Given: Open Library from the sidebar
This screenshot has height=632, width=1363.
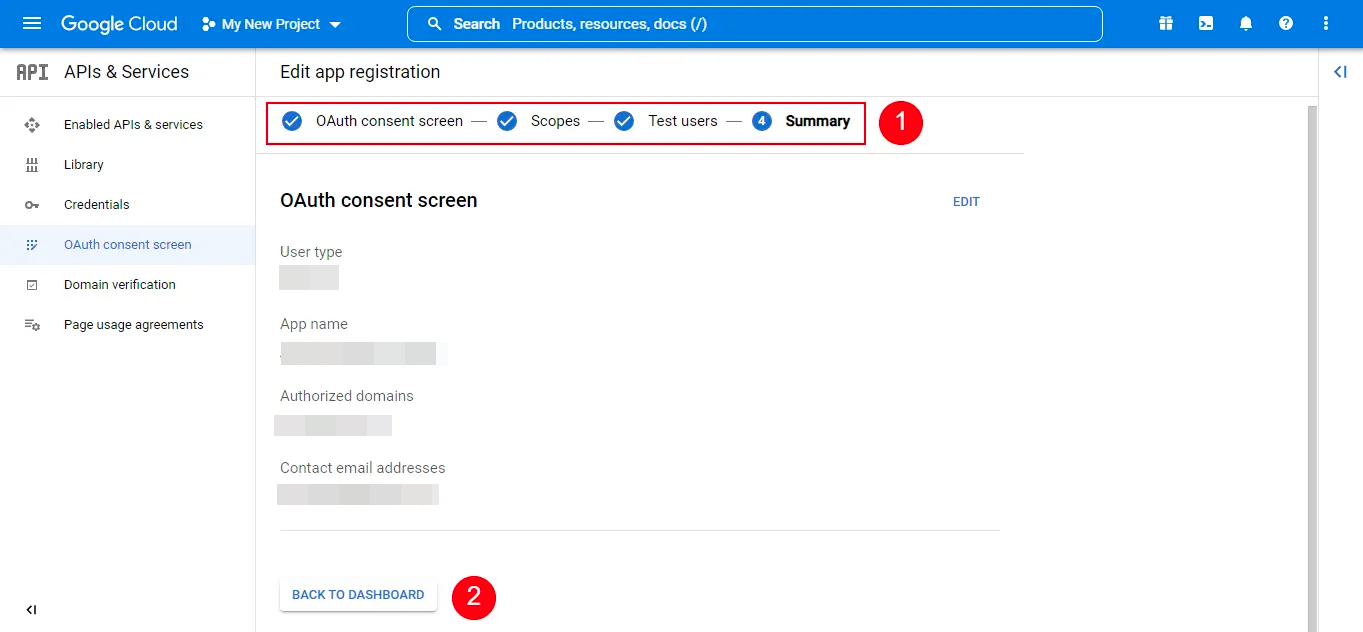Looking at the screenshot, I should pos(84,164).
